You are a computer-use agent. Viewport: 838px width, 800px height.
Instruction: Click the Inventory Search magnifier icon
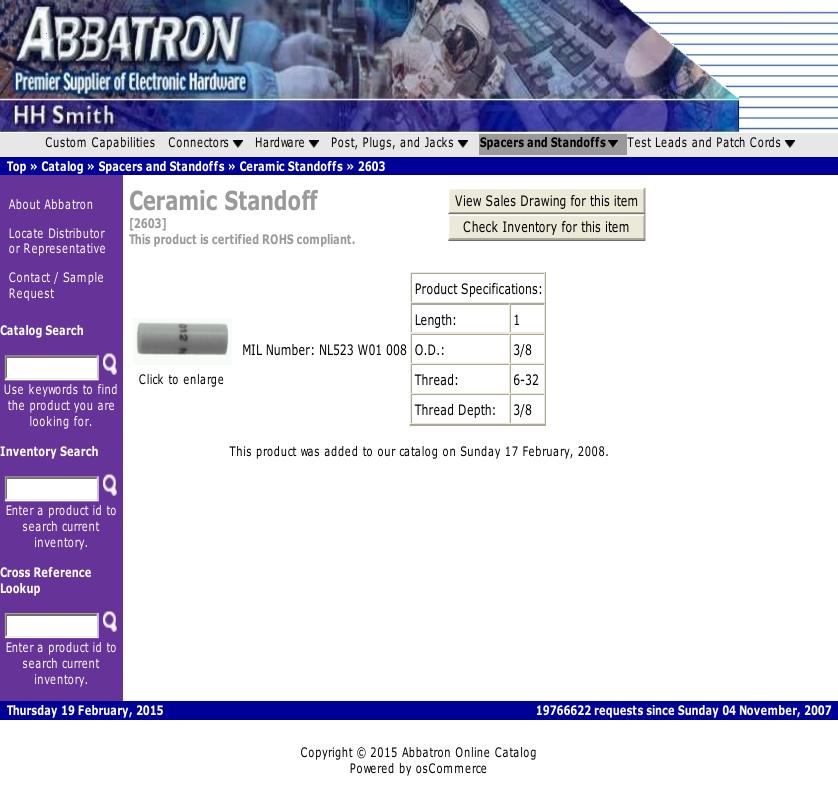point(110,485)
